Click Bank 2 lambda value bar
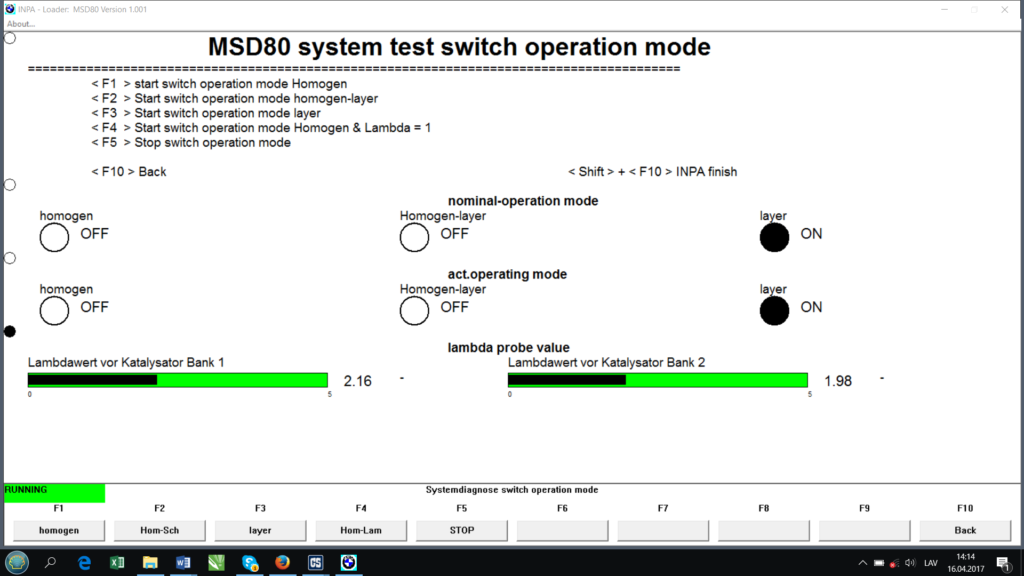The width and height of the screenshot is (1024, 576). point(658,380)
